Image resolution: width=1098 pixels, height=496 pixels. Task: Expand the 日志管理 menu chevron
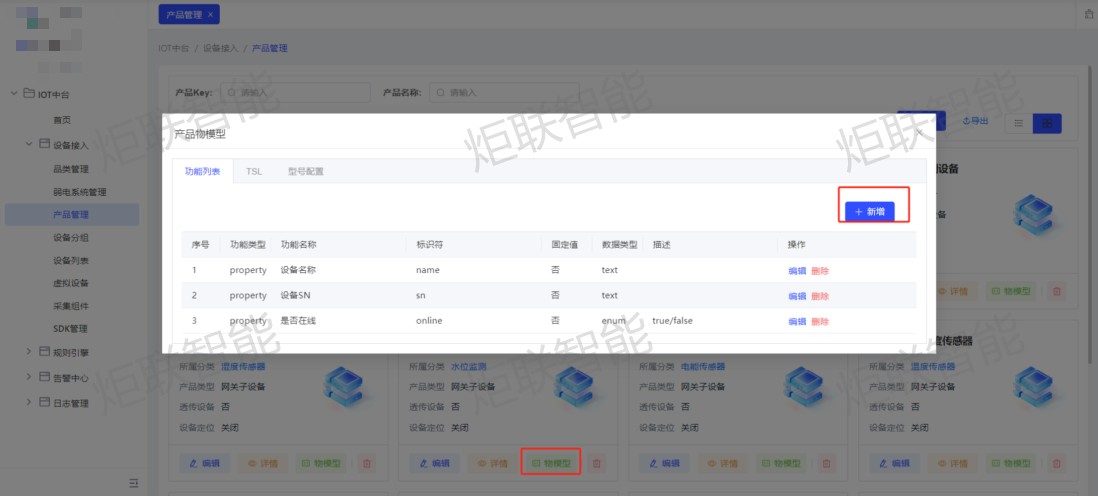(x=29, y=402)
